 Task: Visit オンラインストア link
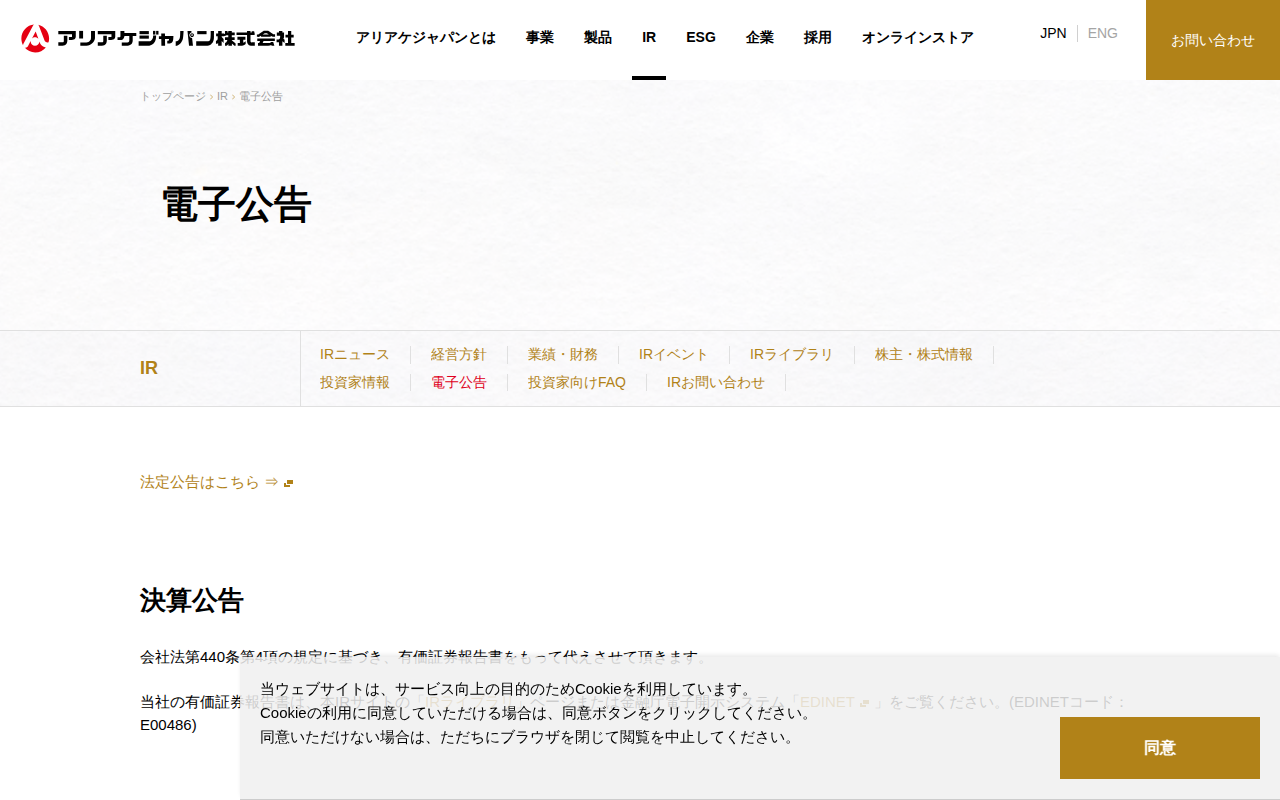(x=918, y=37)
